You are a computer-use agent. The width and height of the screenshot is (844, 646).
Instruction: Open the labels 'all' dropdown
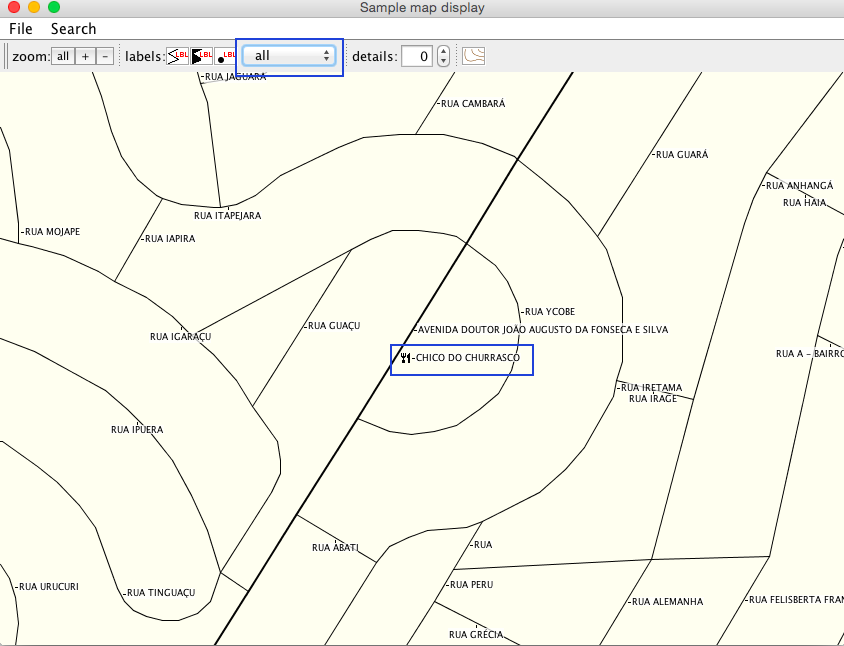[292, 57]
